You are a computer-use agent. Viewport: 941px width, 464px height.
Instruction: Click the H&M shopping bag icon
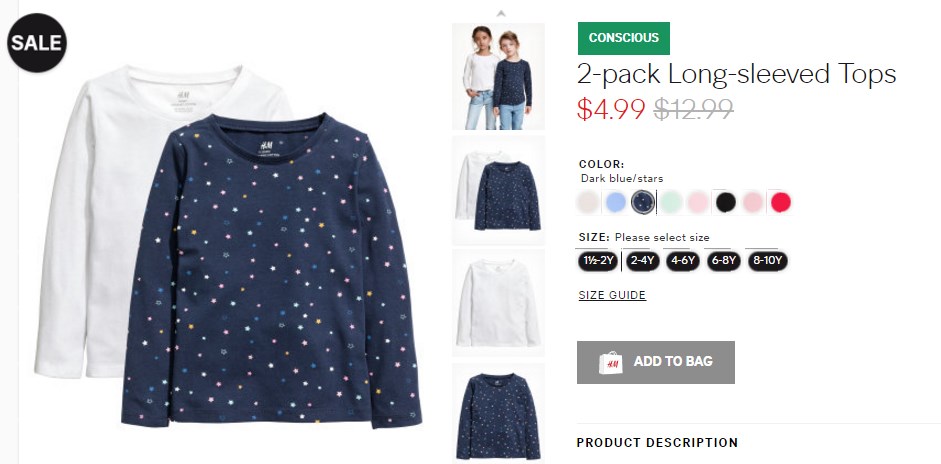coord(610,363)
